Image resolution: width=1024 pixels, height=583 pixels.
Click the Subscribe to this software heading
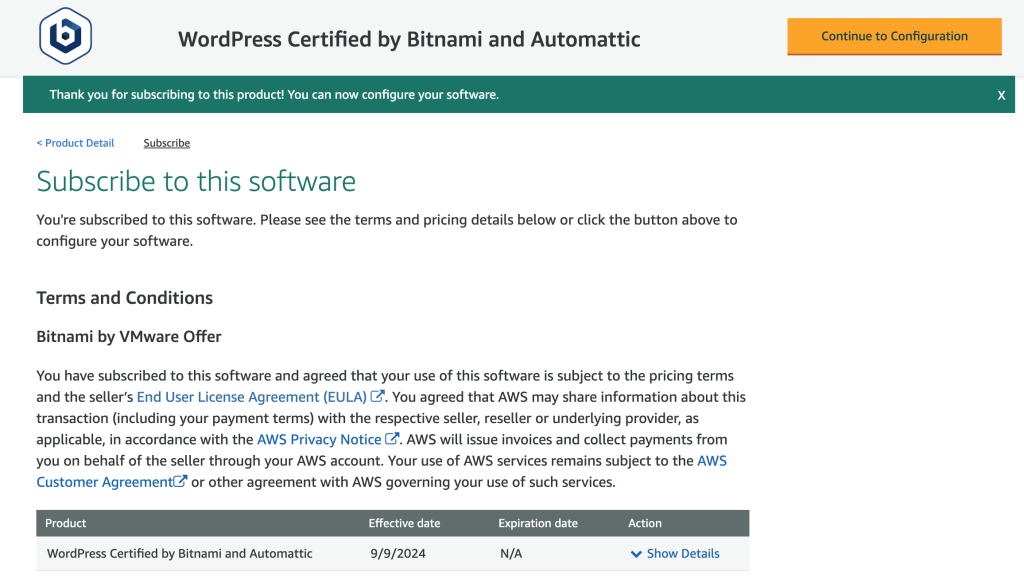click(x=196, y=181)
